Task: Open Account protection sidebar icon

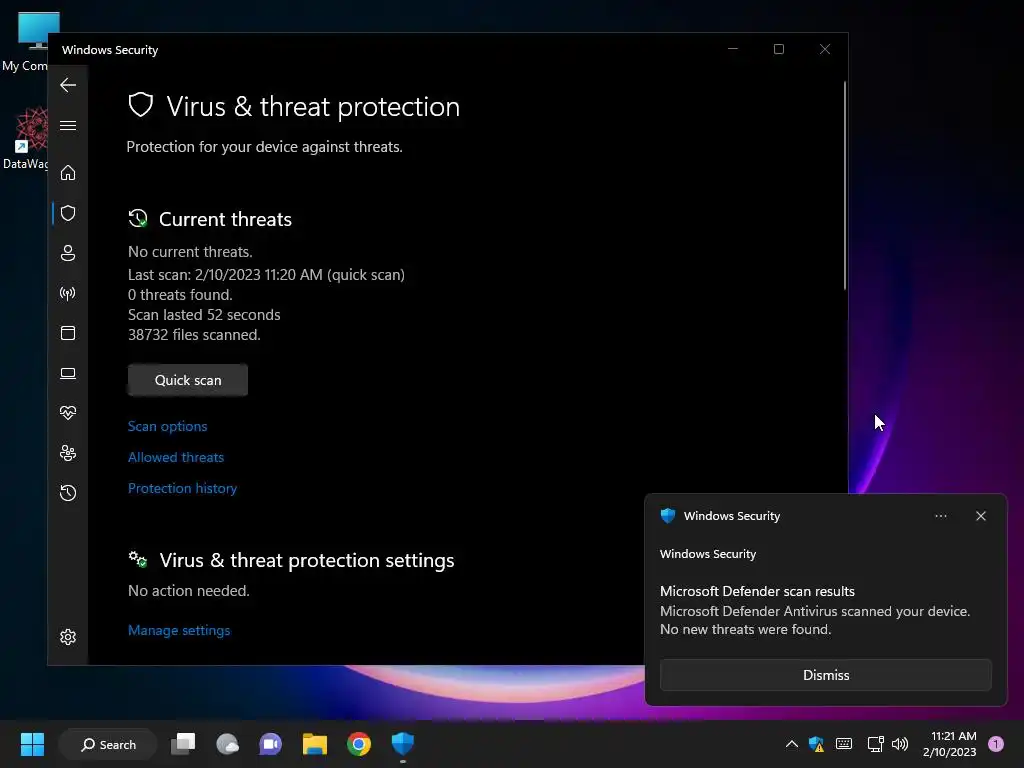Action: [x=68, y=253]
